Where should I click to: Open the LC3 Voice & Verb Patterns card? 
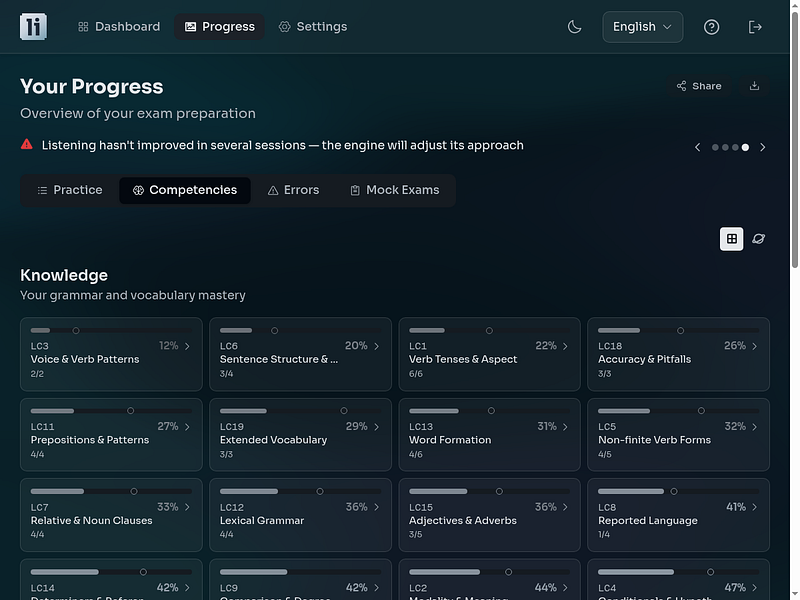coord(111,354)
